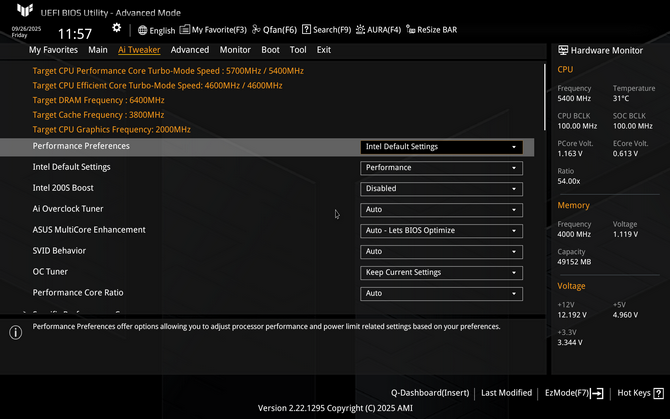Click the Ratio value 54.00x
Viewport: 670px width, 419px height.
coord(569,181)
